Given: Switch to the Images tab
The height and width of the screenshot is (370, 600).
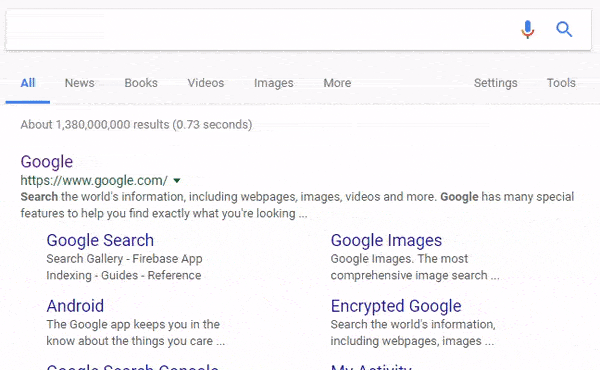Looking at the screenshot, I should [274, 83].
